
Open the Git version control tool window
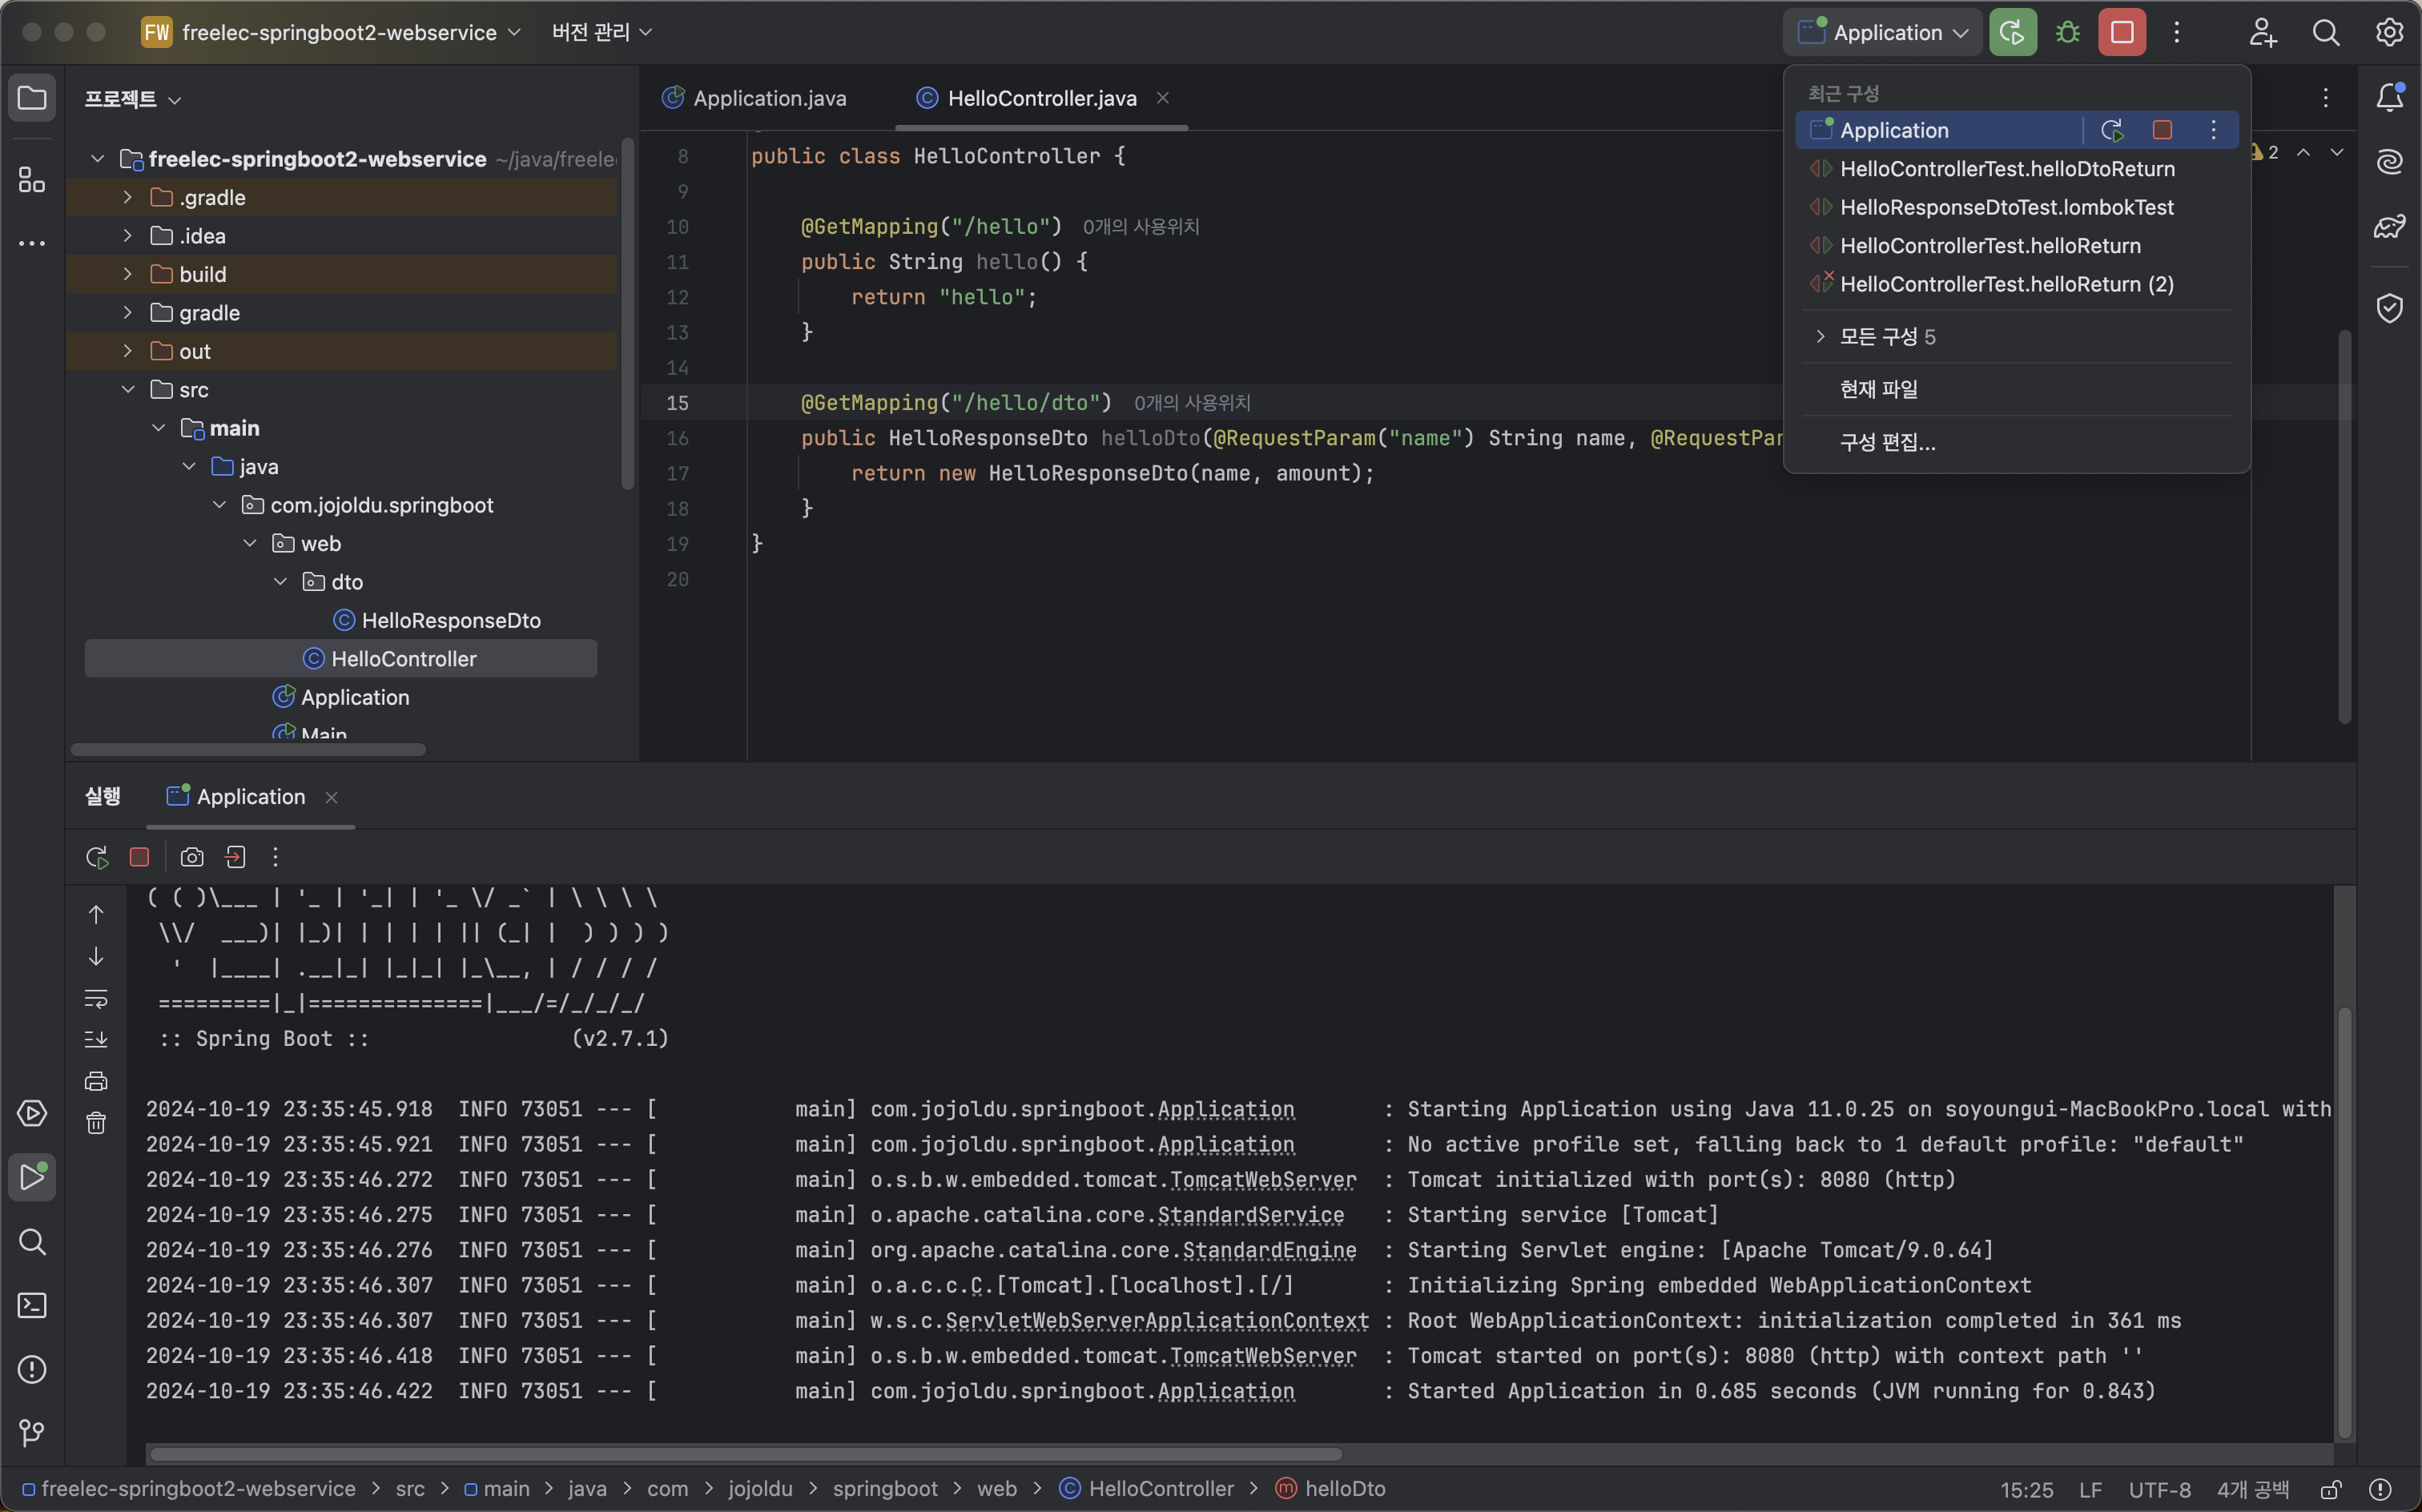coord(32,1432)
